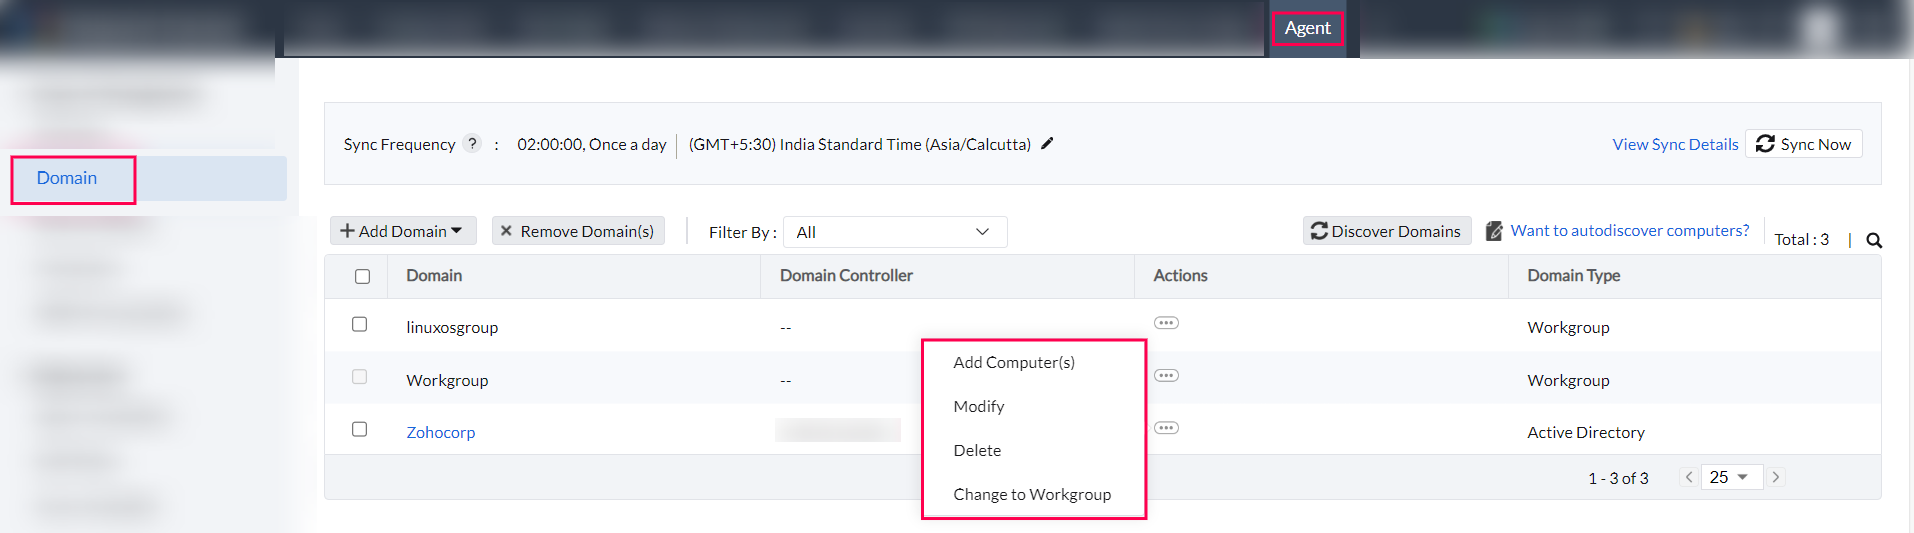The width and height of the screenshot is (1914, 533).
Task: Tick the select-all checkbox in table header
Action: point(362,276)
